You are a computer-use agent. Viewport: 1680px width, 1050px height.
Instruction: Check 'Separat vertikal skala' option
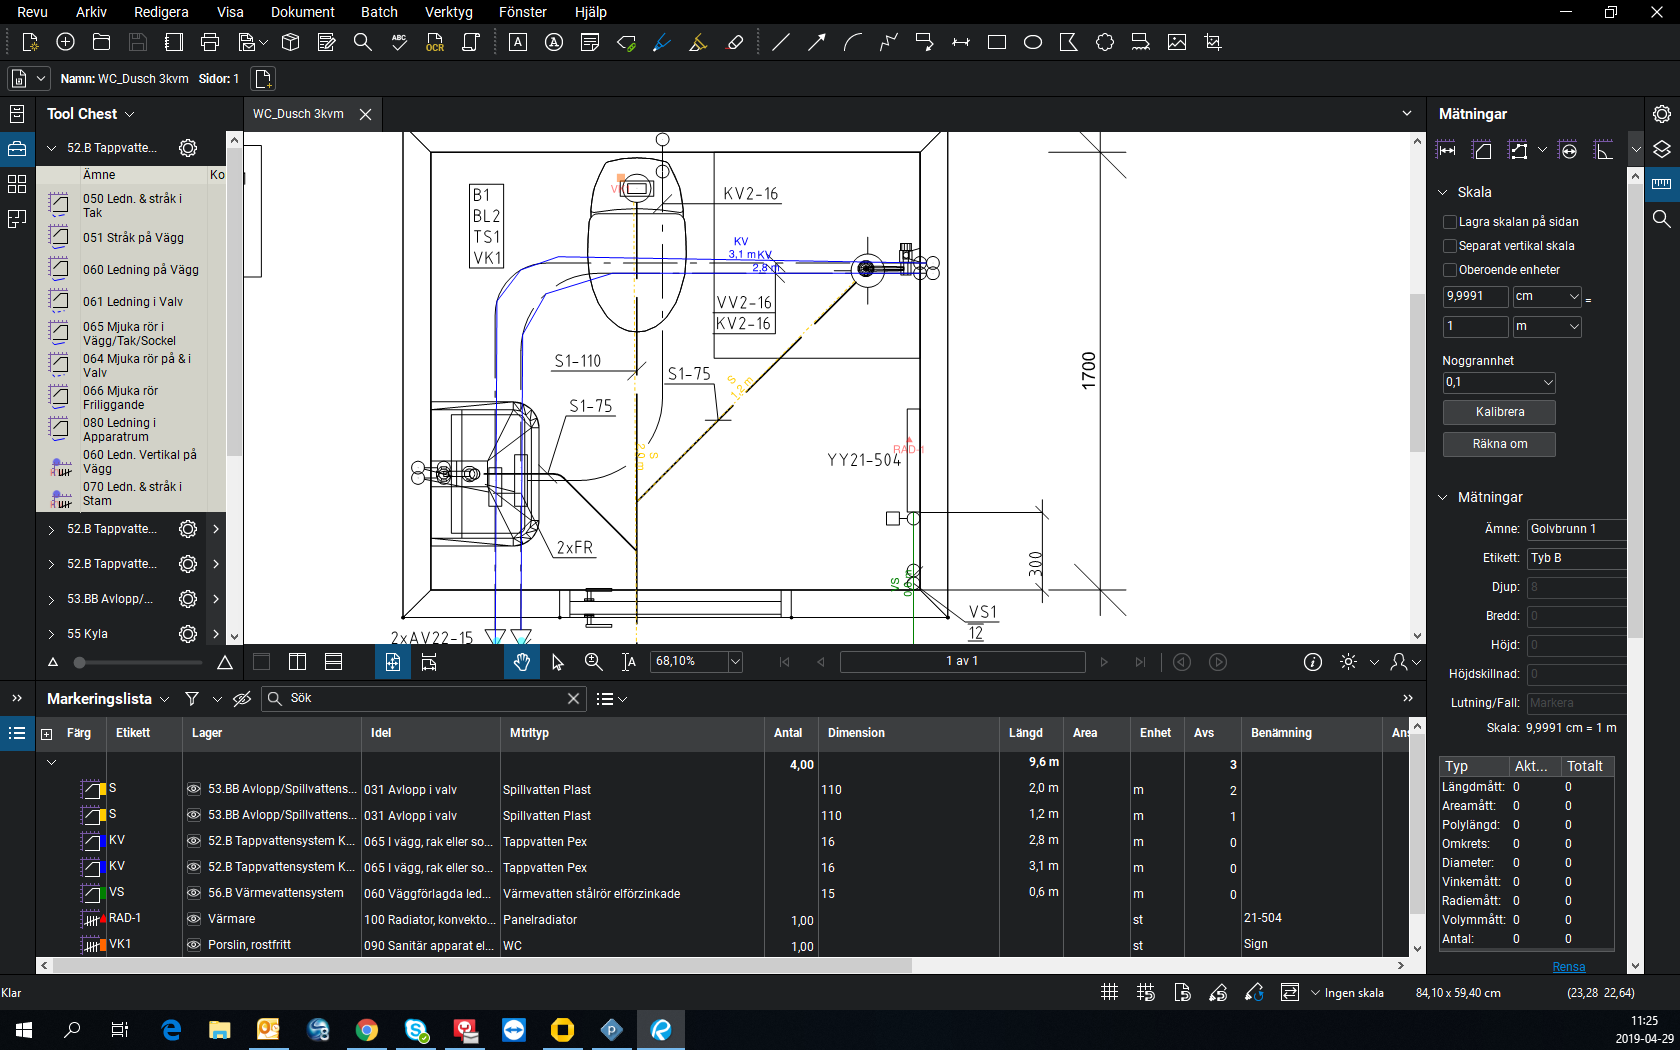1450,246
